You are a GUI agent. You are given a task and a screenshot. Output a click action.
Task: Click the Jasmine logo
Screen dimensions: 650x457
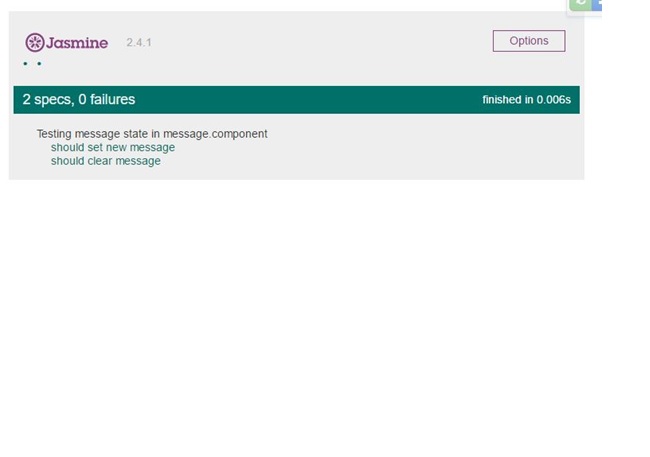[67, 42]
